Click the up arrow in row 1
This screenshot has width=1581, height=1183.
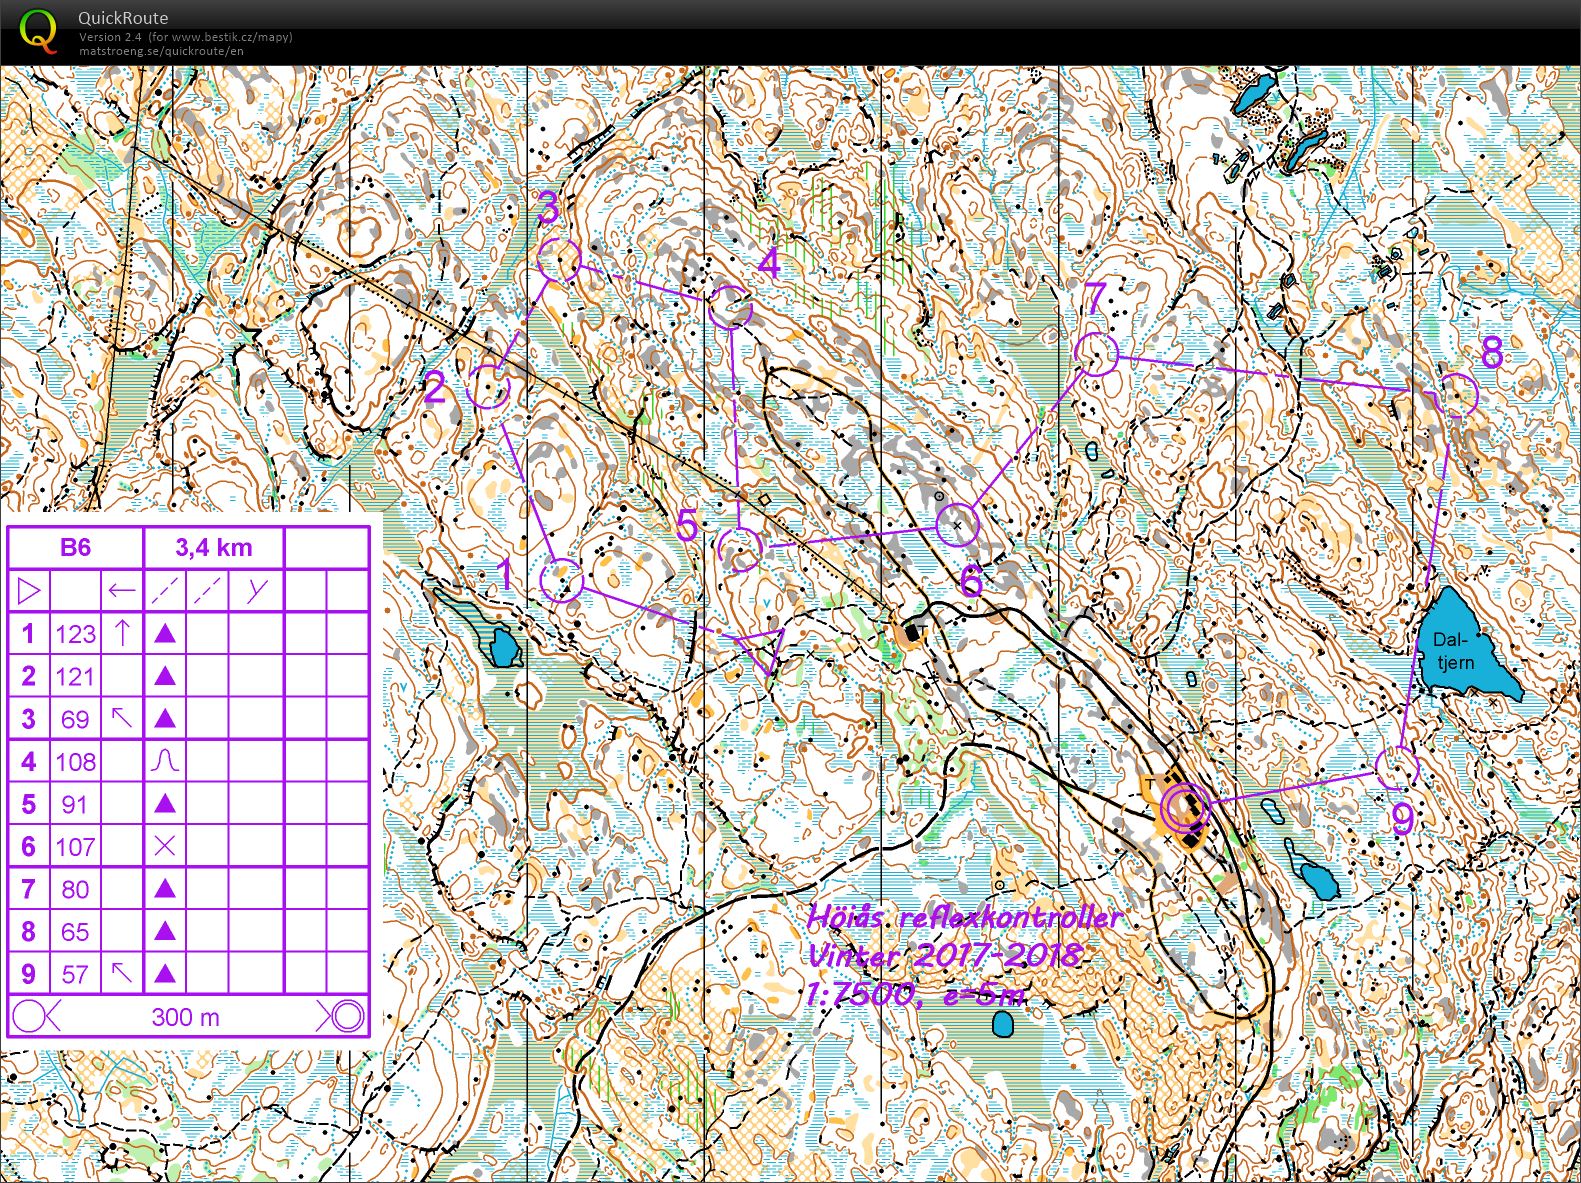pos(122,632)
